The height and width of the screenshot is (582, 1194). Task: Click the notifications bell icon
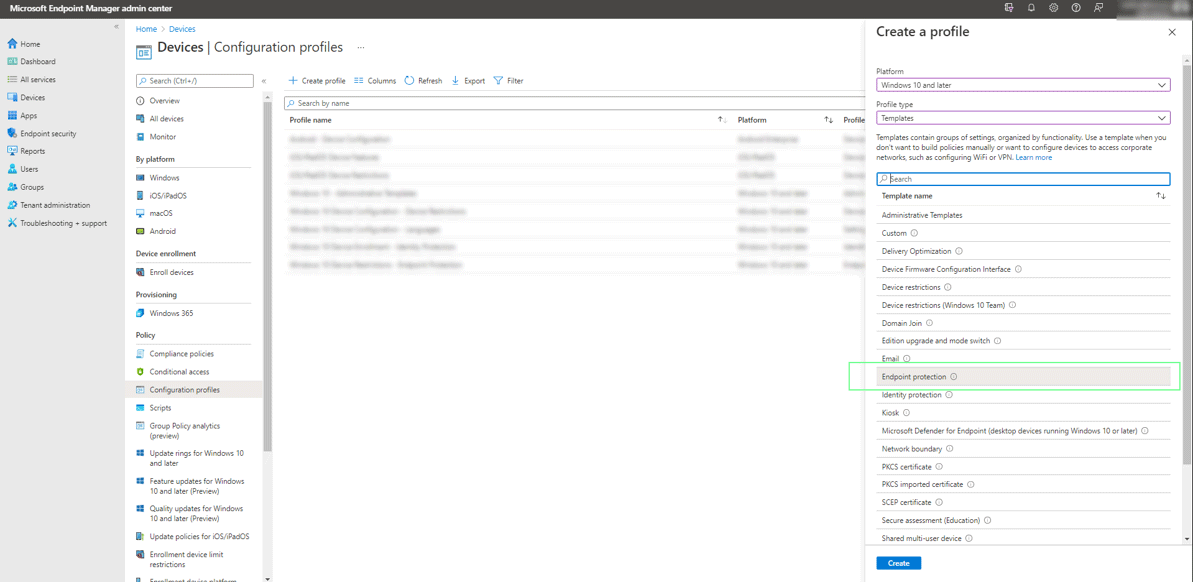1031,8
